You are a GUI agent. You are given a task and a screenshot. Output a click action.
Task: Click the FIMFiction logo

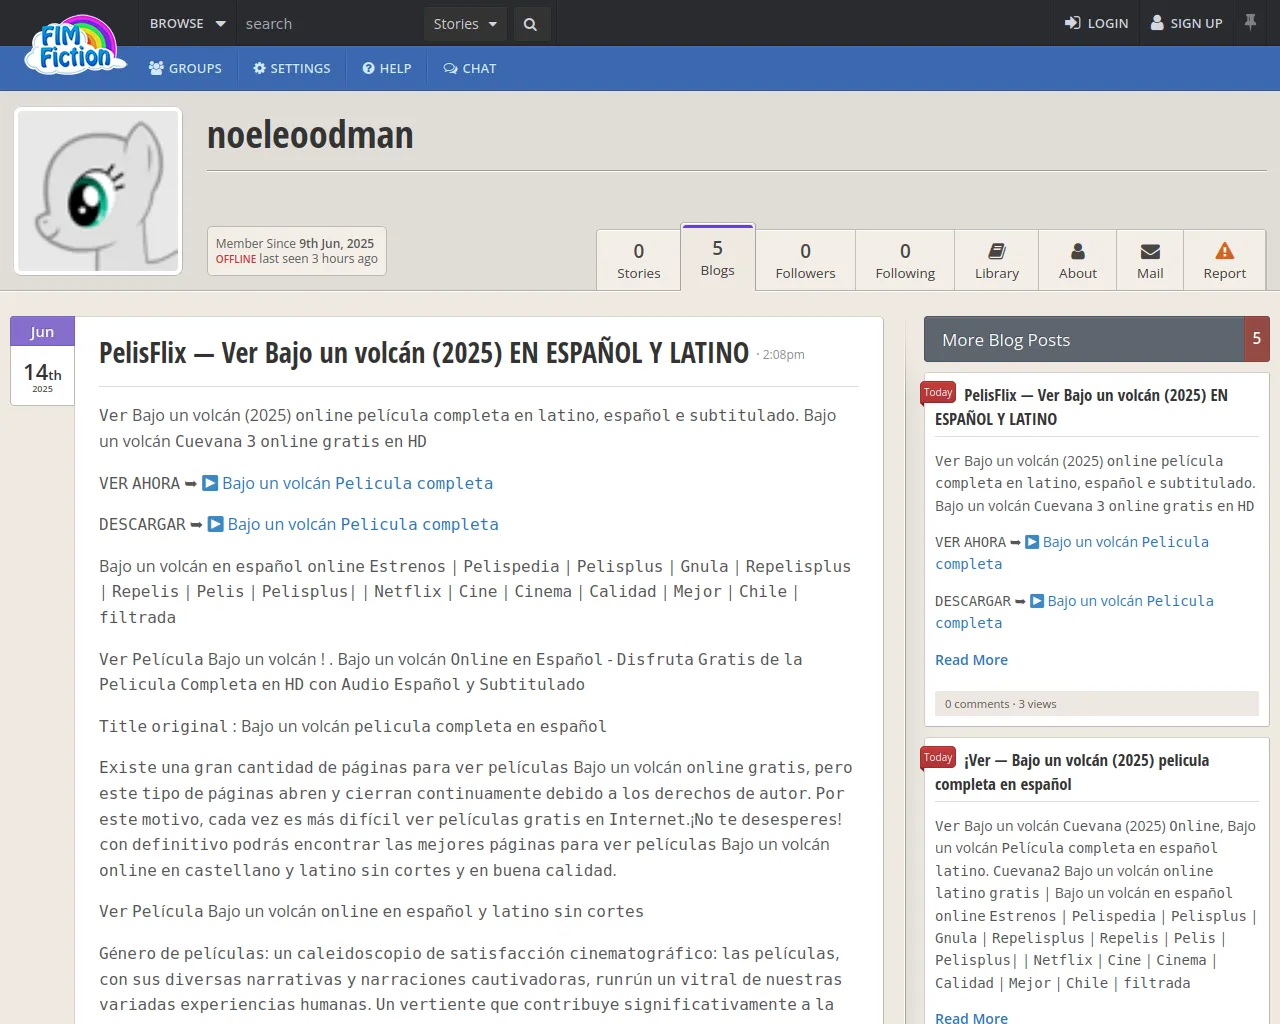point(76,46)
